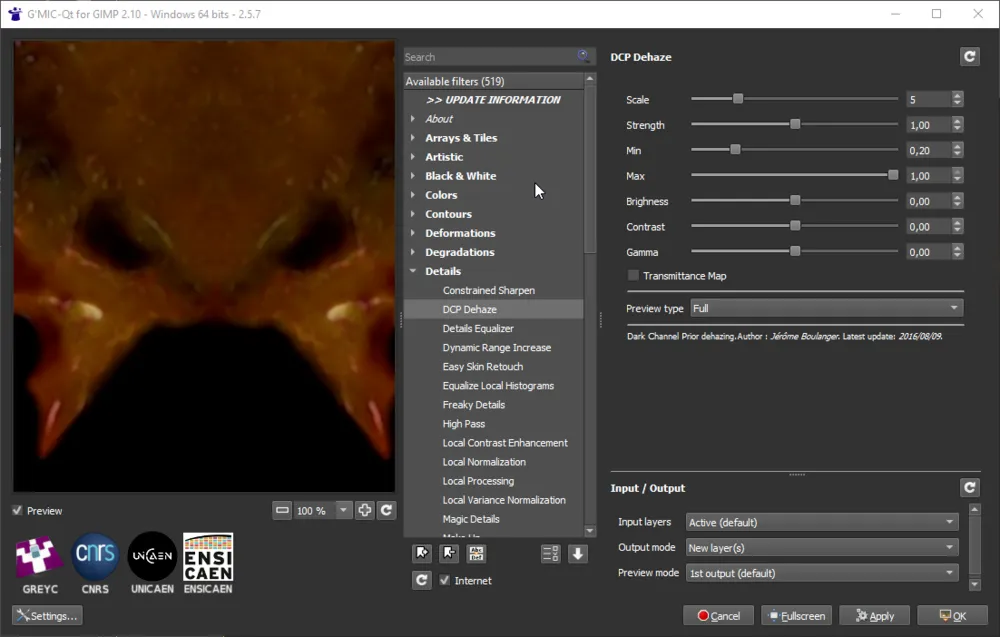
Task: Toggle the Internet checkbox
Action: 445,580
